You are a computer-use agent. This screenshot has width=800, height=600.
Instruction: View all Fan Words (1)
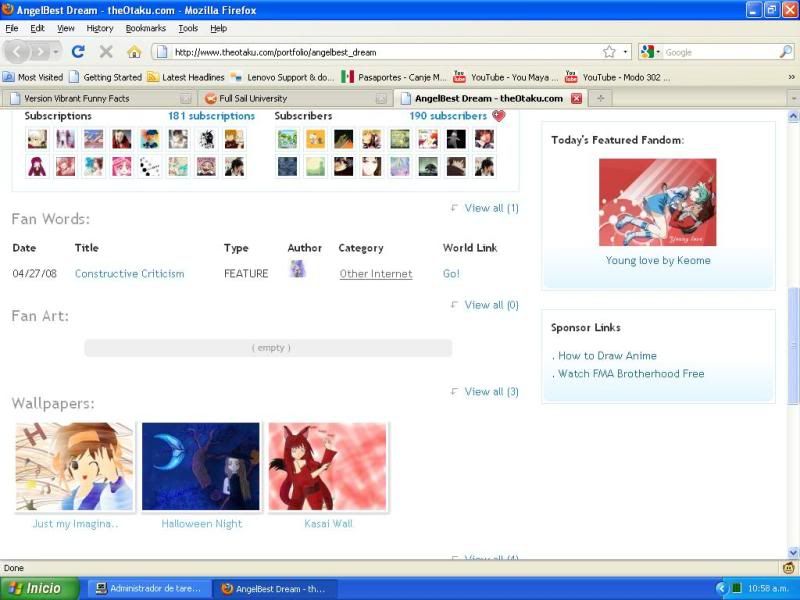point(491,208)
